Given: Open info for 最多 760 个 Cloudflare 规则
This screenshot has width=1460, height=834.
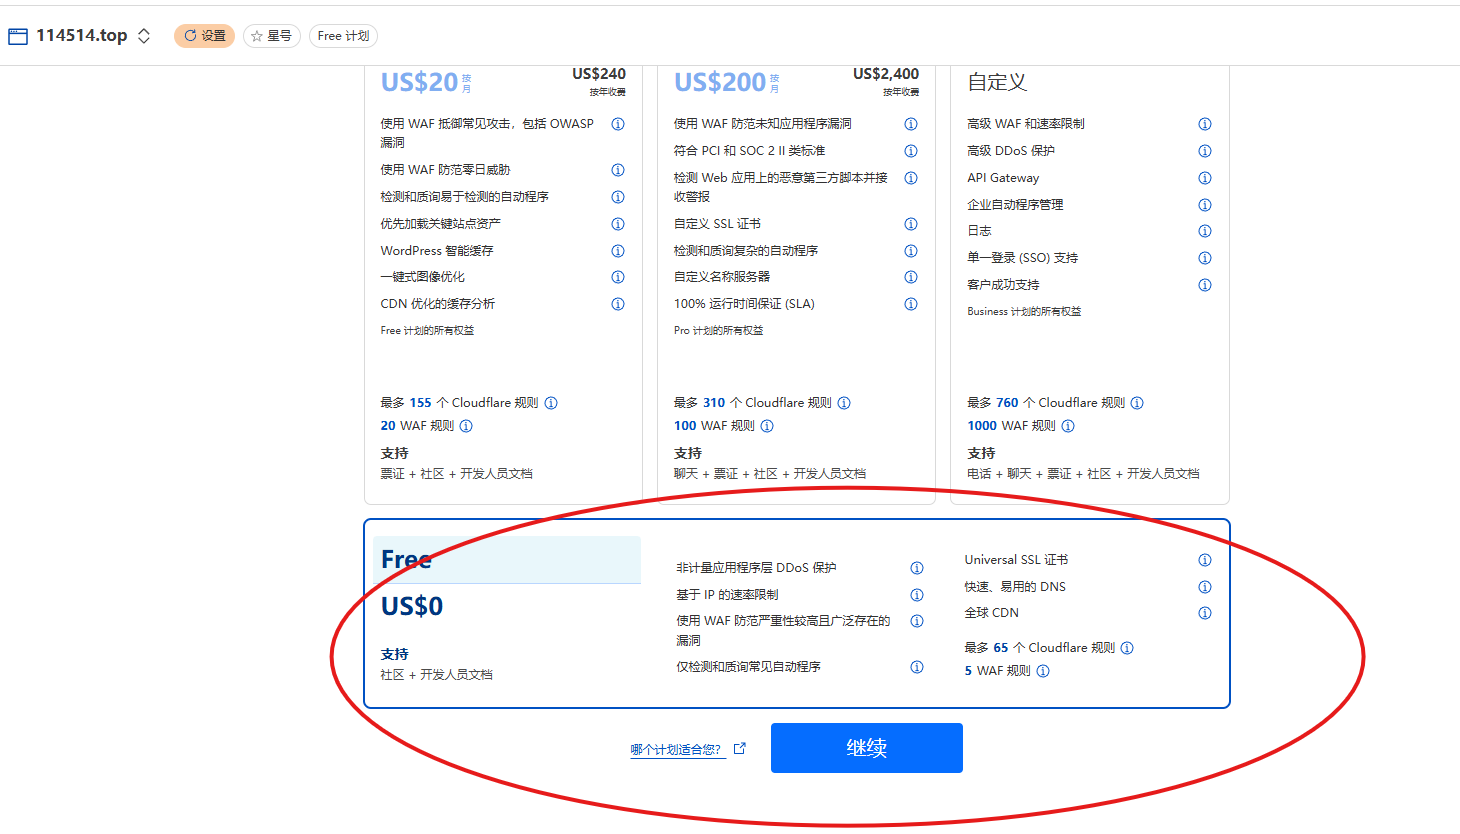Looking at the screenshot, I should click(x=1137, y=403).
